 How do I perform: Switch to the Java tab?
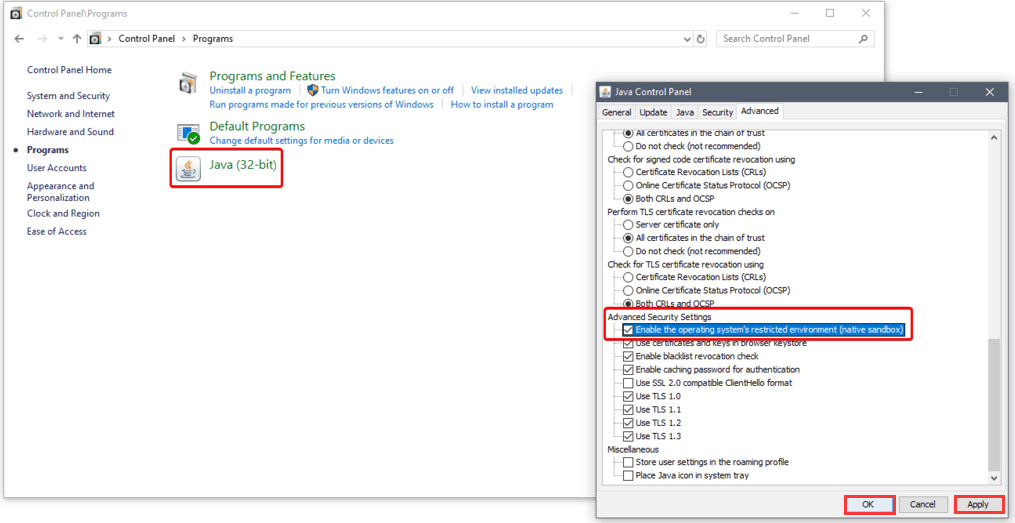pos(685,113)
